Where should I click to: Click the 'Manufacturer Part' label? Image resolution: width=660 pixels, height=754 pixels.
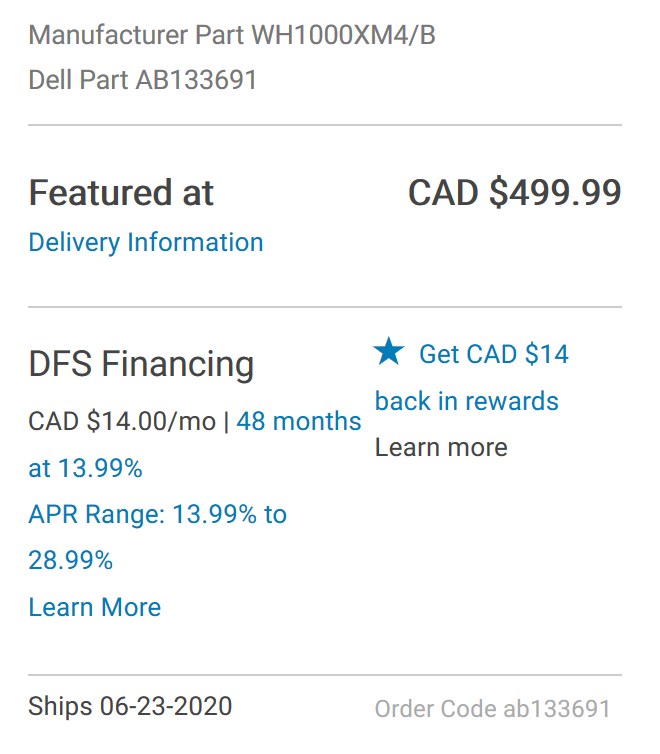tap(137, 36)
